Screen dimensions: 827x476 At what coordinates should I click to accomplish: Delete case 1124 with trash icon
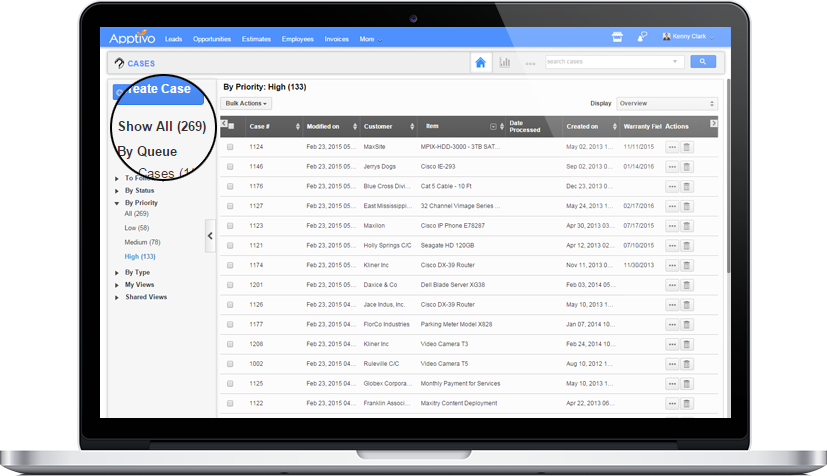(x=687, y=147)
